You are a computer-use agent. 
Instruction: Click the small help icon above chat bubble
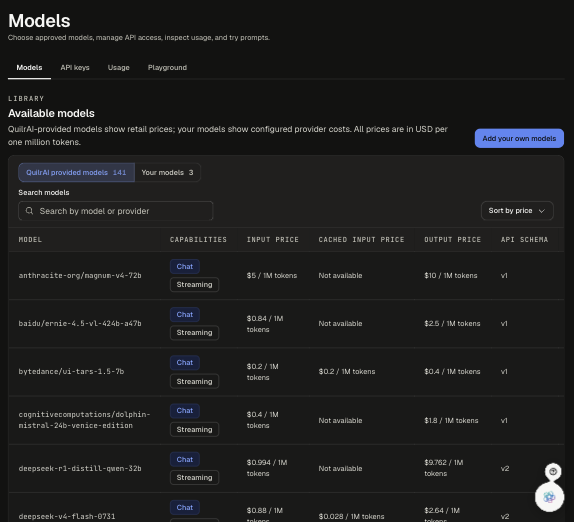tap(553, 471)
